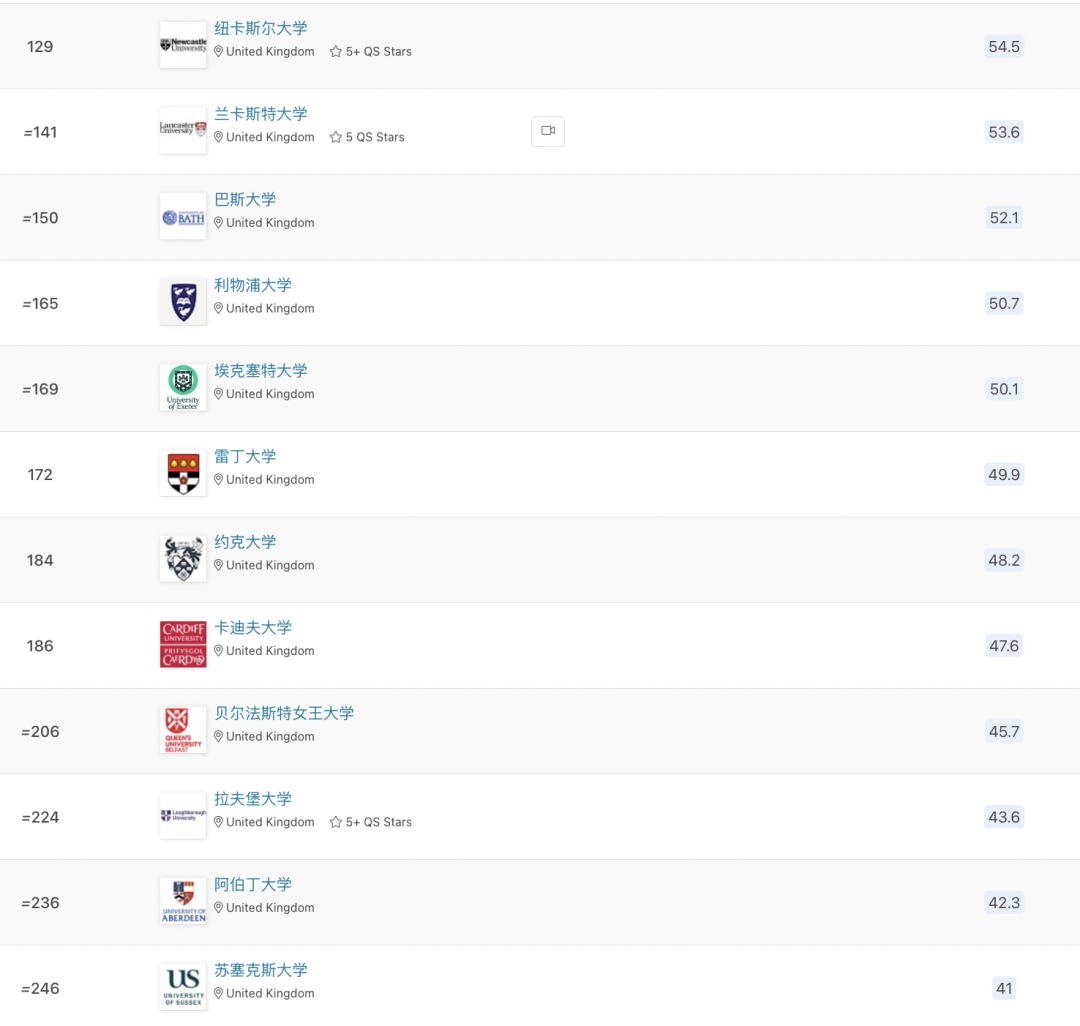Viewport: 1080px width, 1026px height.
Task: Click the video camera icon beside Lancaster
Action: point(548,131)
